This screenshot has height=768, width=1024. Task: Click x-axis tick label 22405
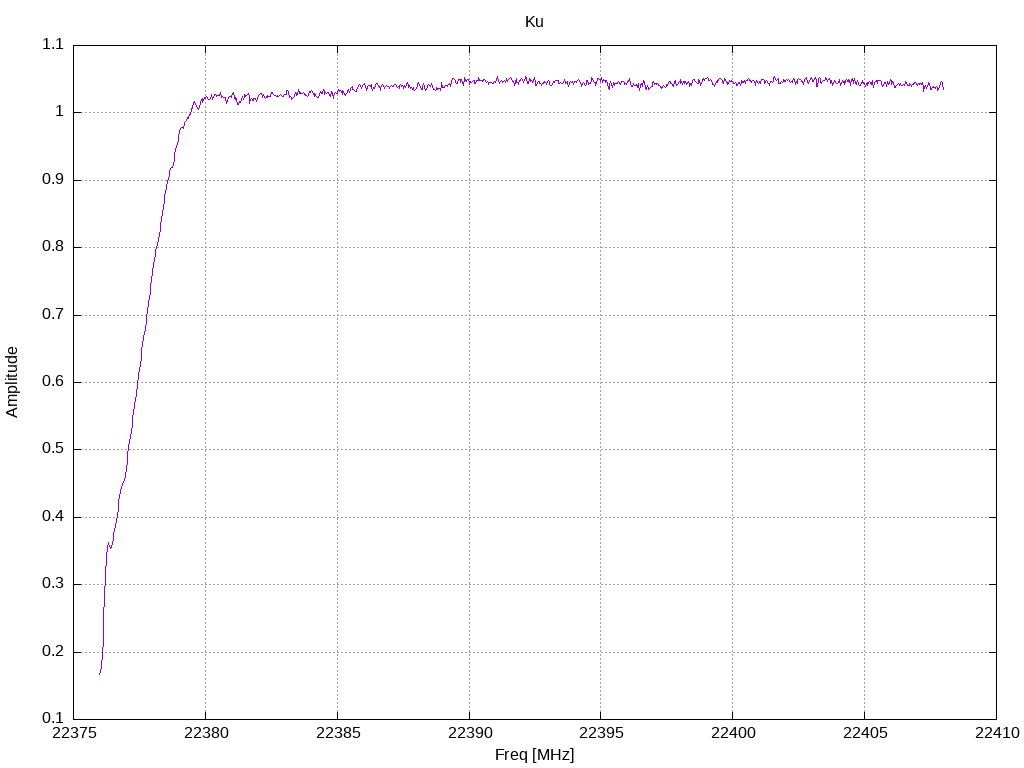pos(865,733)
